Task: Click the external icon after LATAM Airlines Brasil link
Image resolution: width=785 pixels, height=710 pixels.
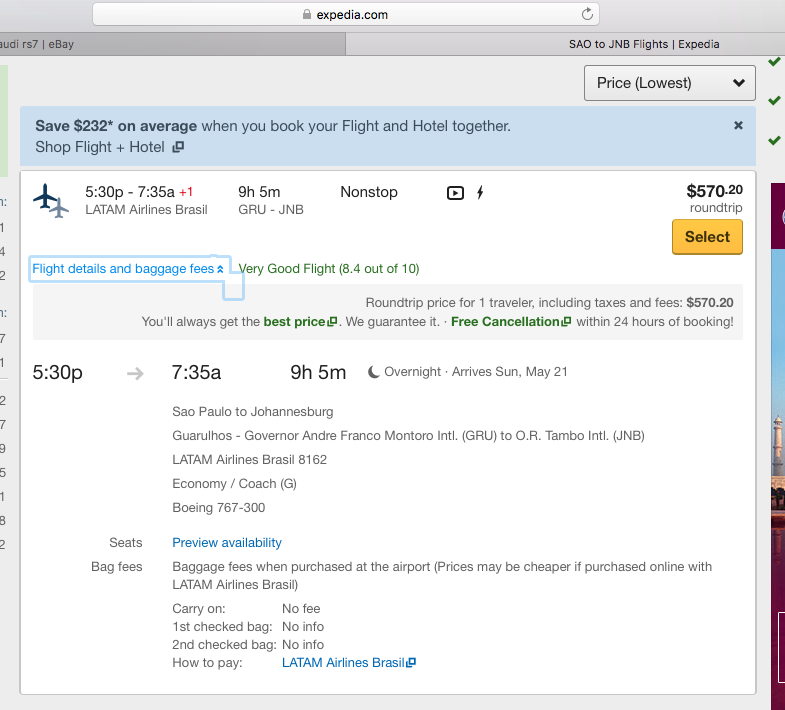Action: [x=411, y=662]
